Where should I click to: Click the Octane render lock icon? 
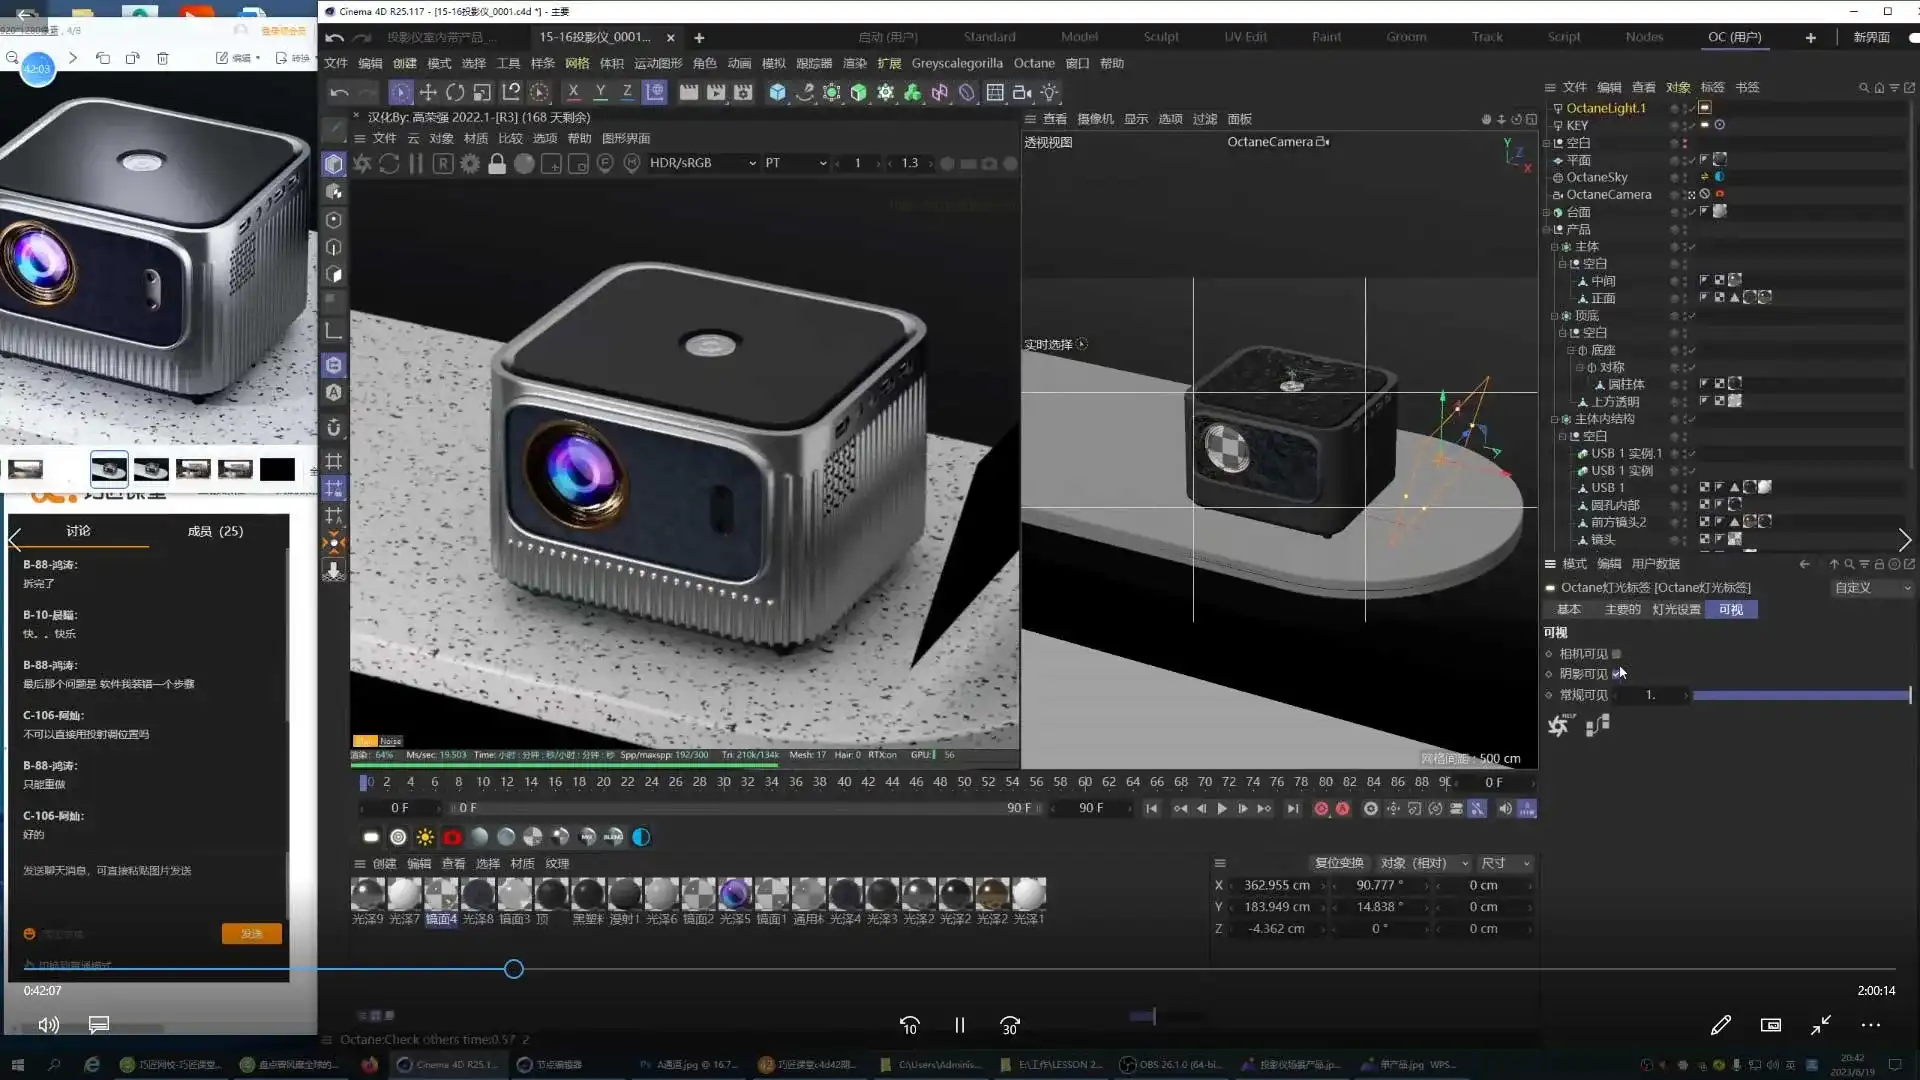tap(497, 164)
